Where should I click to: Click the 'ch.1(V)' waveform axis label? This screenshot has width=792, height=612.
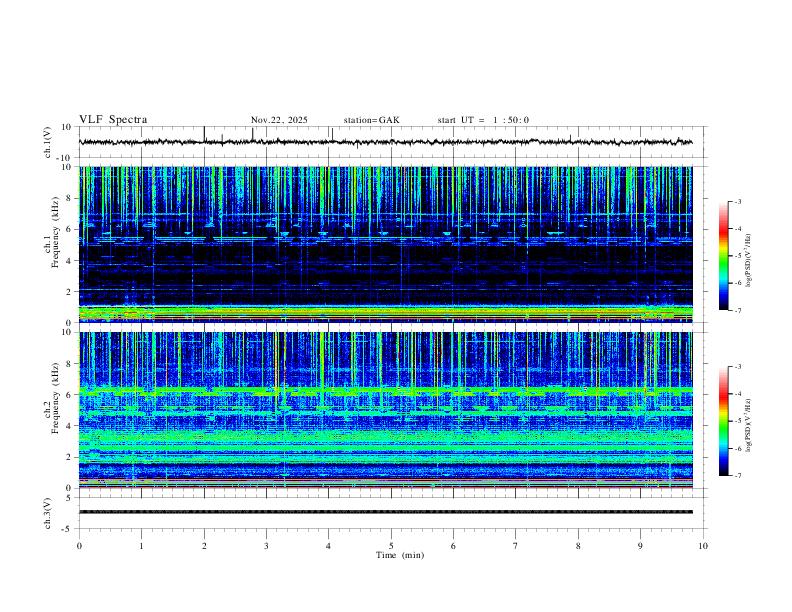48,142
